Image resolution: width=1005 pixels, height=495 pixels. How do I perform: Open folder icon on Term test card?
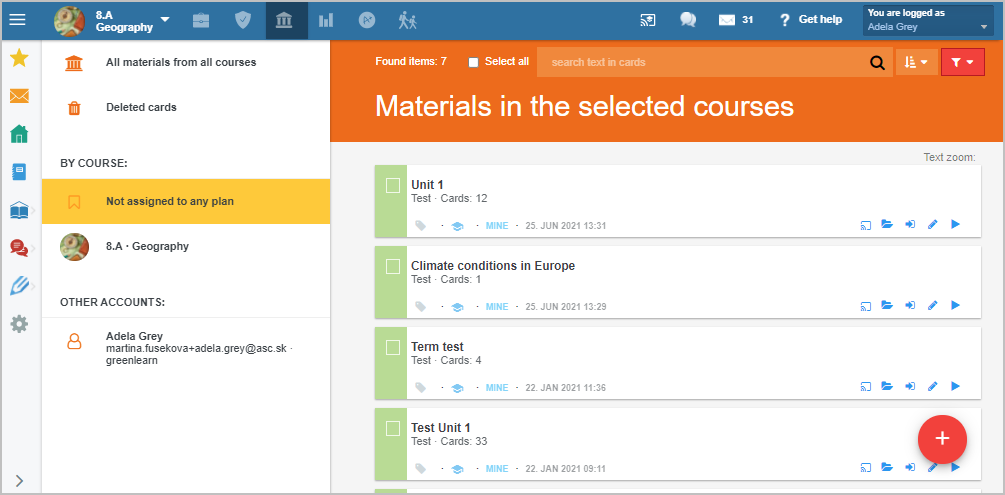[887, 386]
